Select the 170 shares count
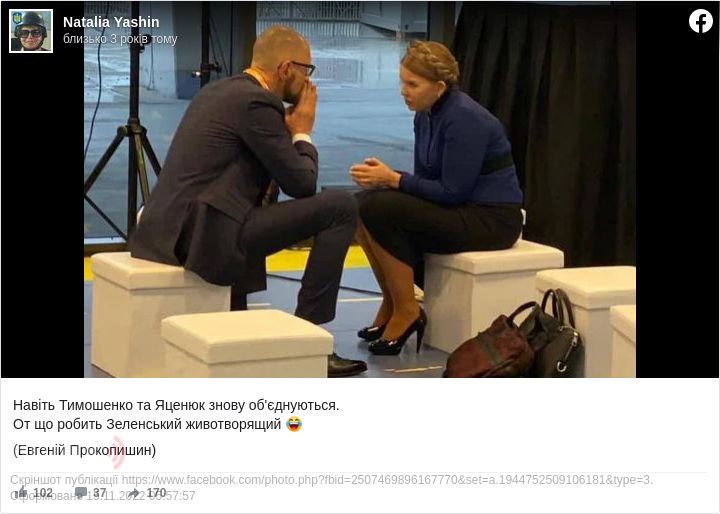The image size is (720, 514). (156, 492)
